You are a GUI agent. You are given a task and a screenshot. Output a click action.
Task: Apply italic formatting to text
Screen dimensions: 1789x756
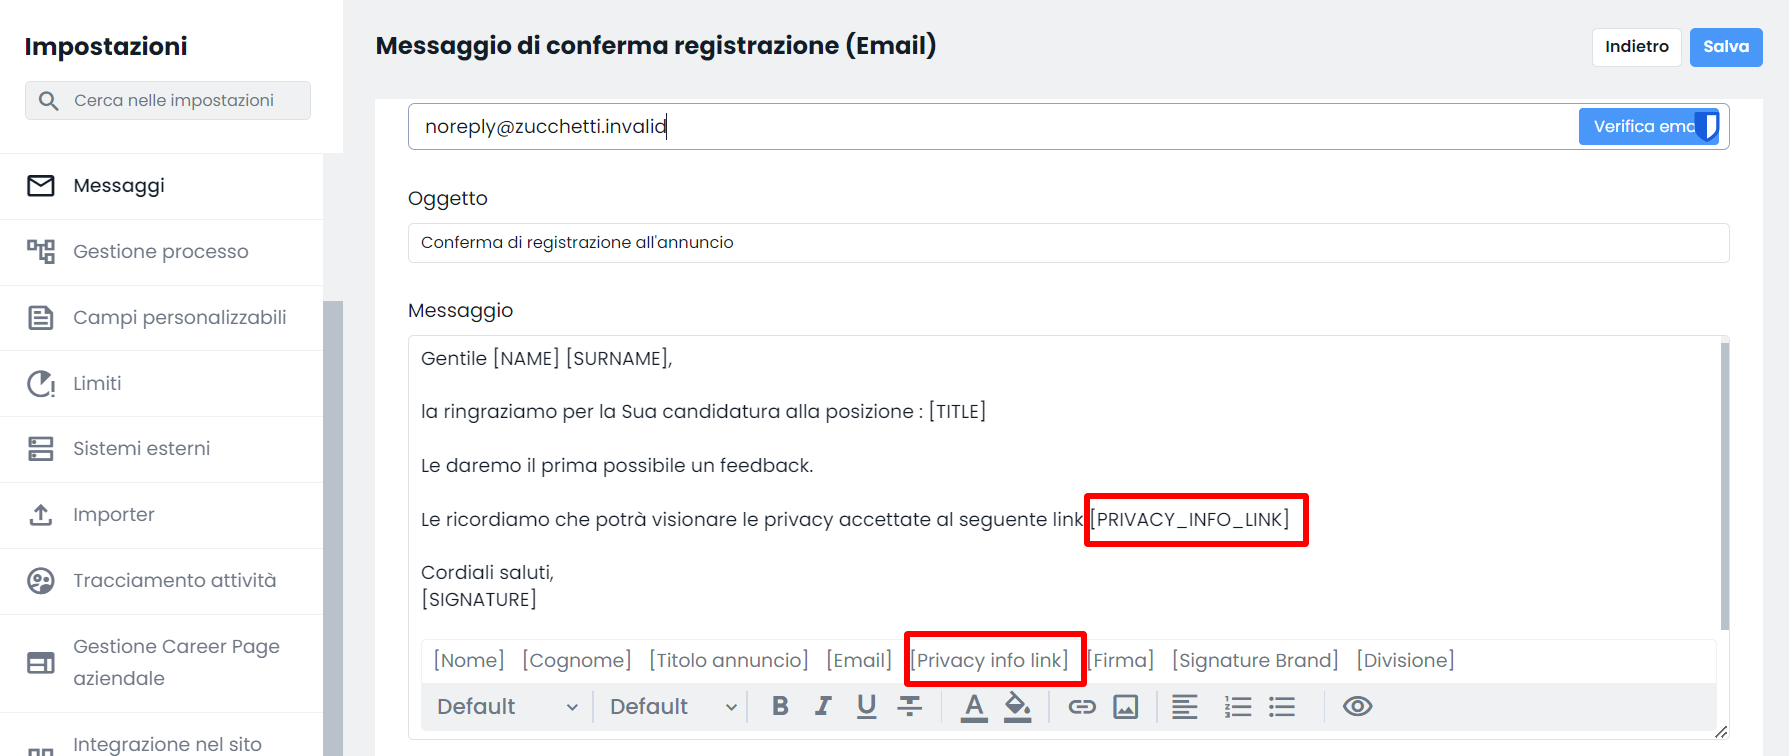(x=823, y=706)
